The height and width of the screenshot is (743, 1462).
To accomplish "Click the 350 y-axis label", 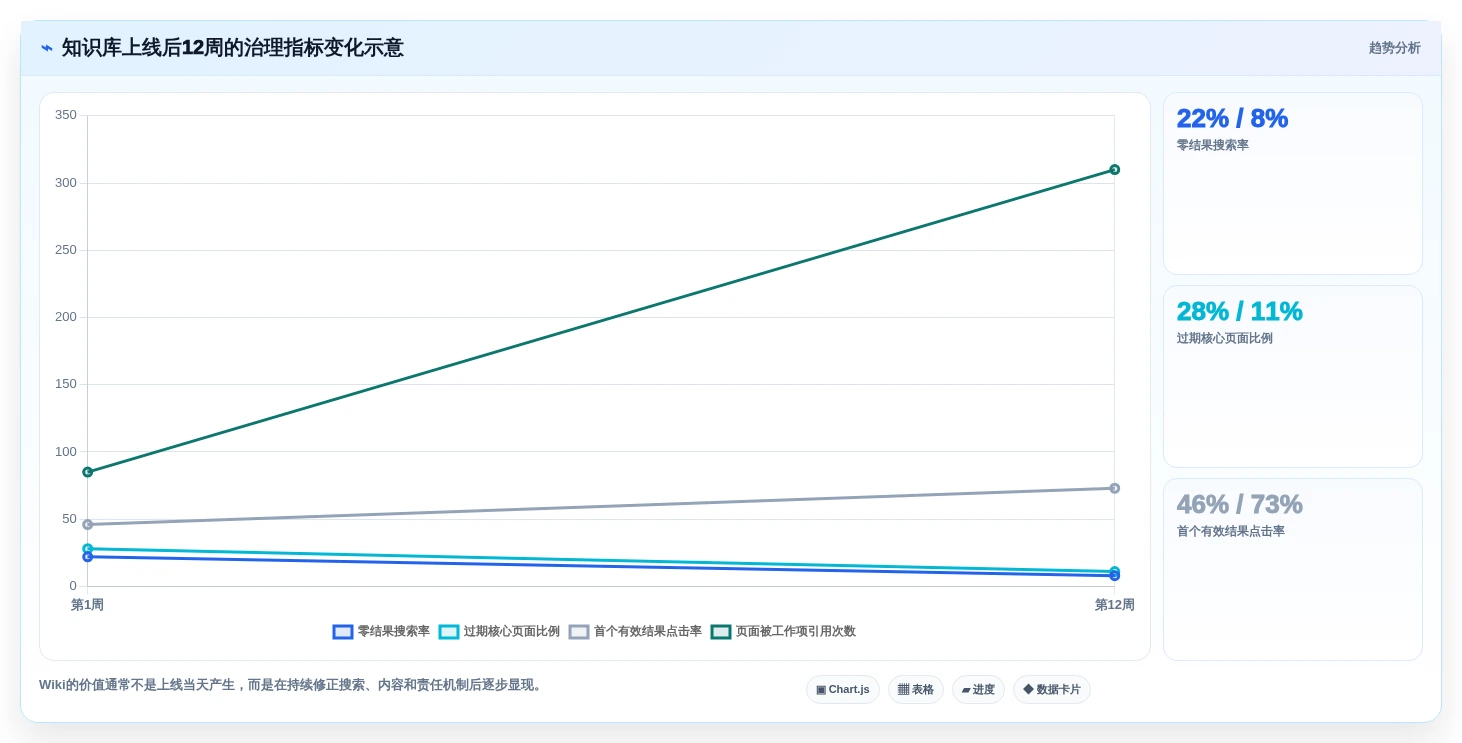I will [66, 115].
